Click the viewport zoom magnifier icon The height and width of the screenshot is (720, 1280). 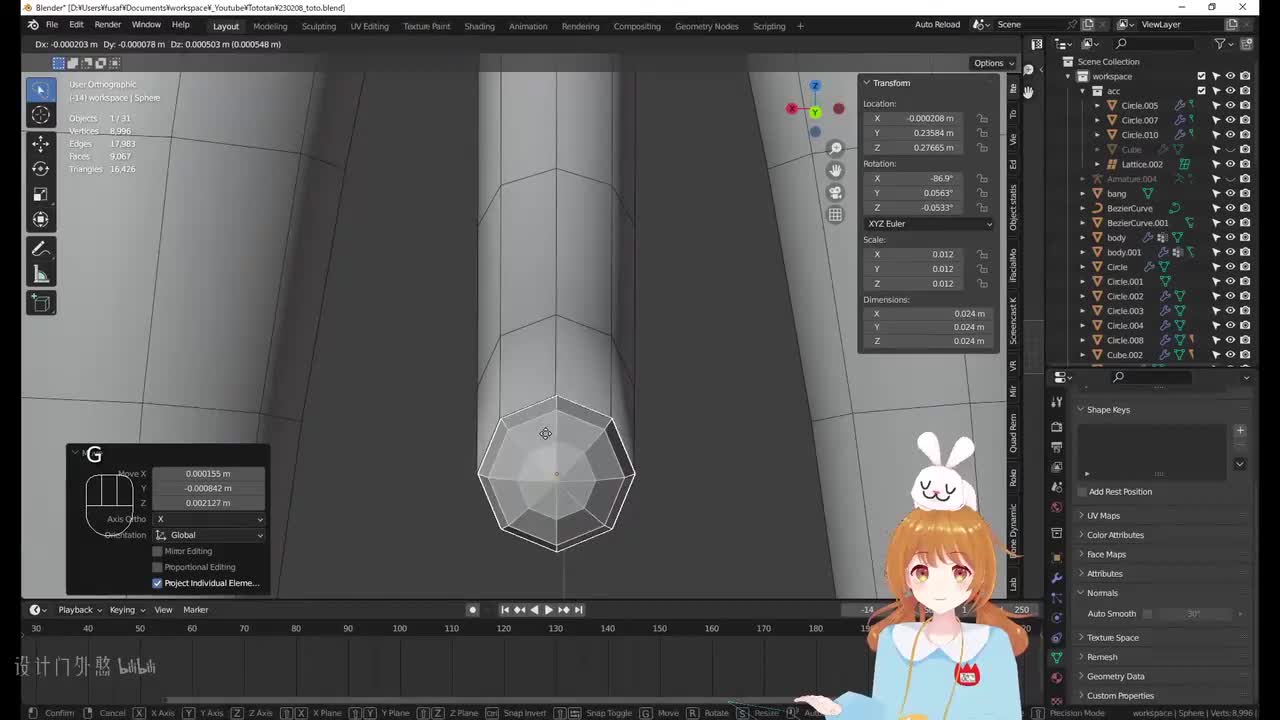[x=835, y=149]
